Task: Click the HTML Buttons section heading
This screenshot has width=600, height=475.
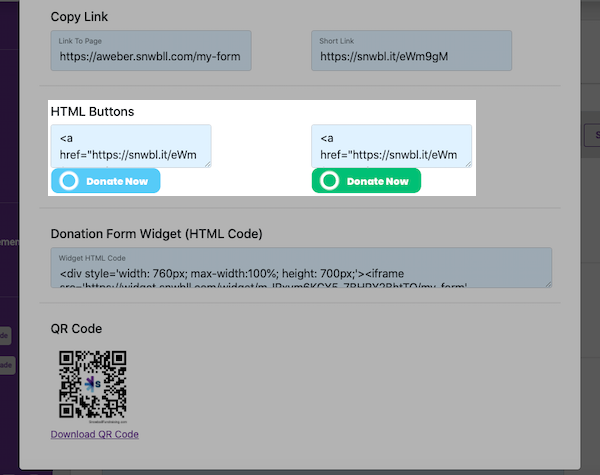Action: pyautogui.click(x=92, y=111)
